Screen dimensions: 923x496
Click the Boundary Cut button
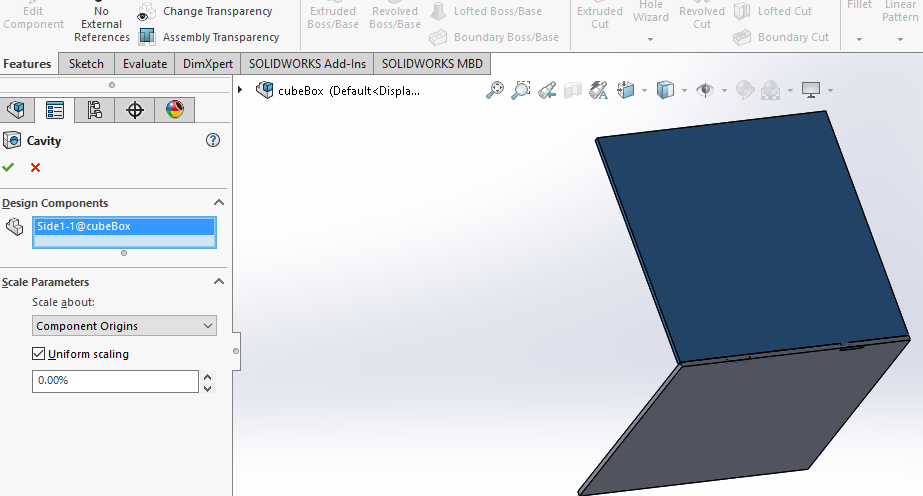[781, 37]
